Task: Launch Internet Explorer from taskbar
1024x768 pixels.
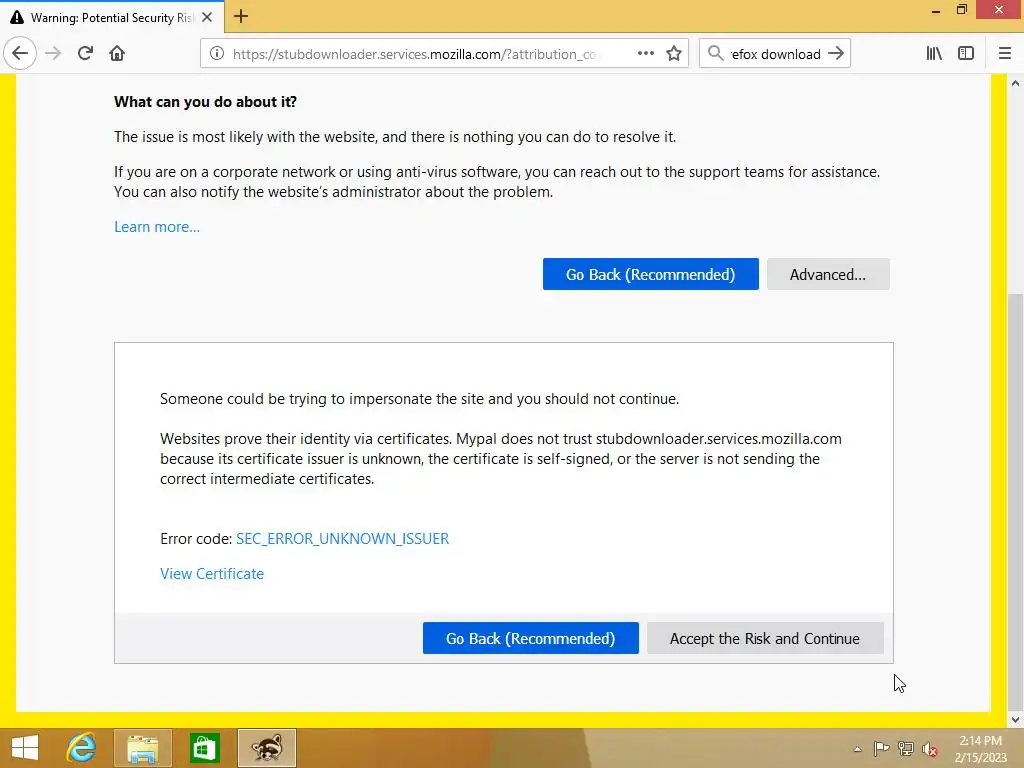Action: 81,748
